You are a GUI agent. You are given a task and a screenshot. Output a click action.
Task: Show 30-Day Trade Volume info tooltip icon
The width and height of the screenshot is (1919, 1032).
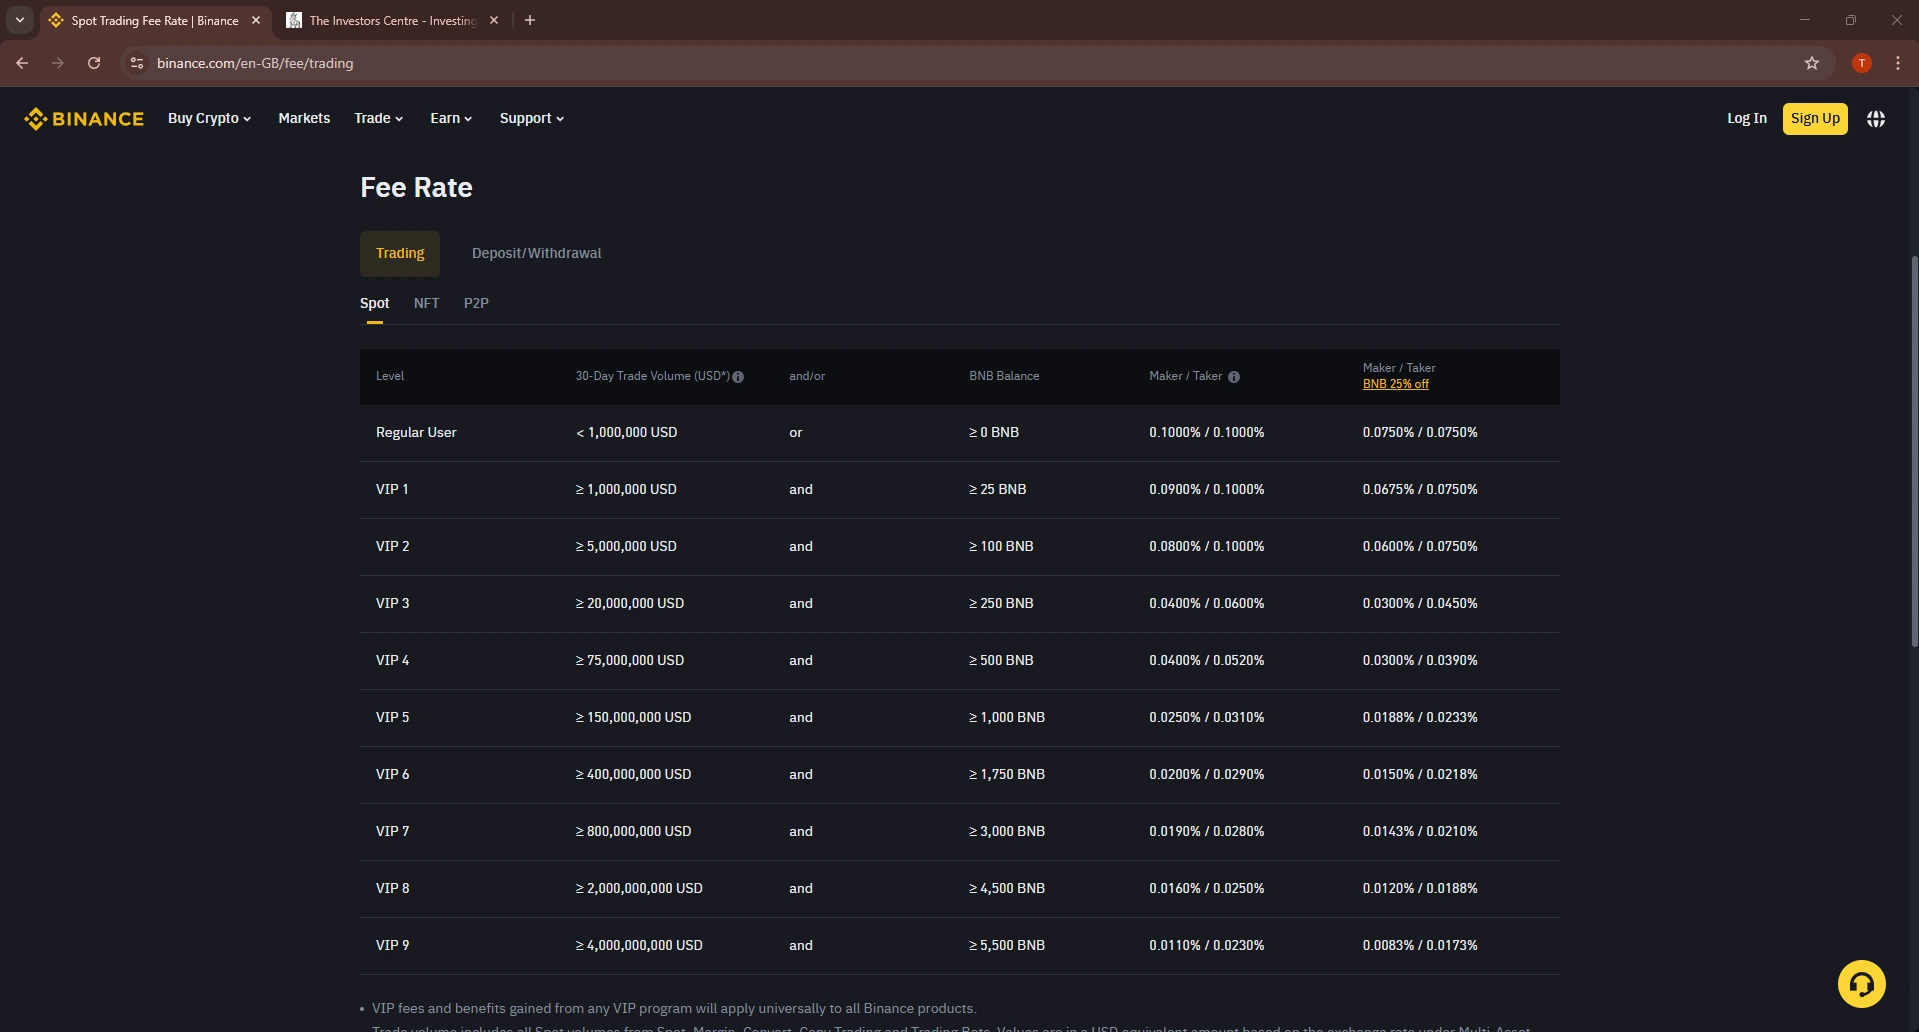point(738,377)
